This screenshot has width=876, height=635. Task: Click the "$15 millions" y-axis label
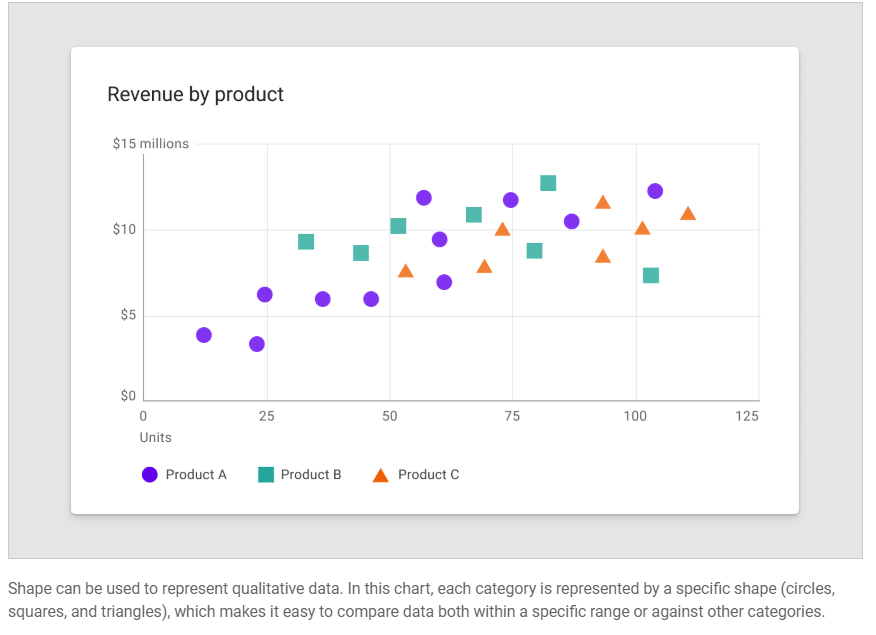coord(150,144)
